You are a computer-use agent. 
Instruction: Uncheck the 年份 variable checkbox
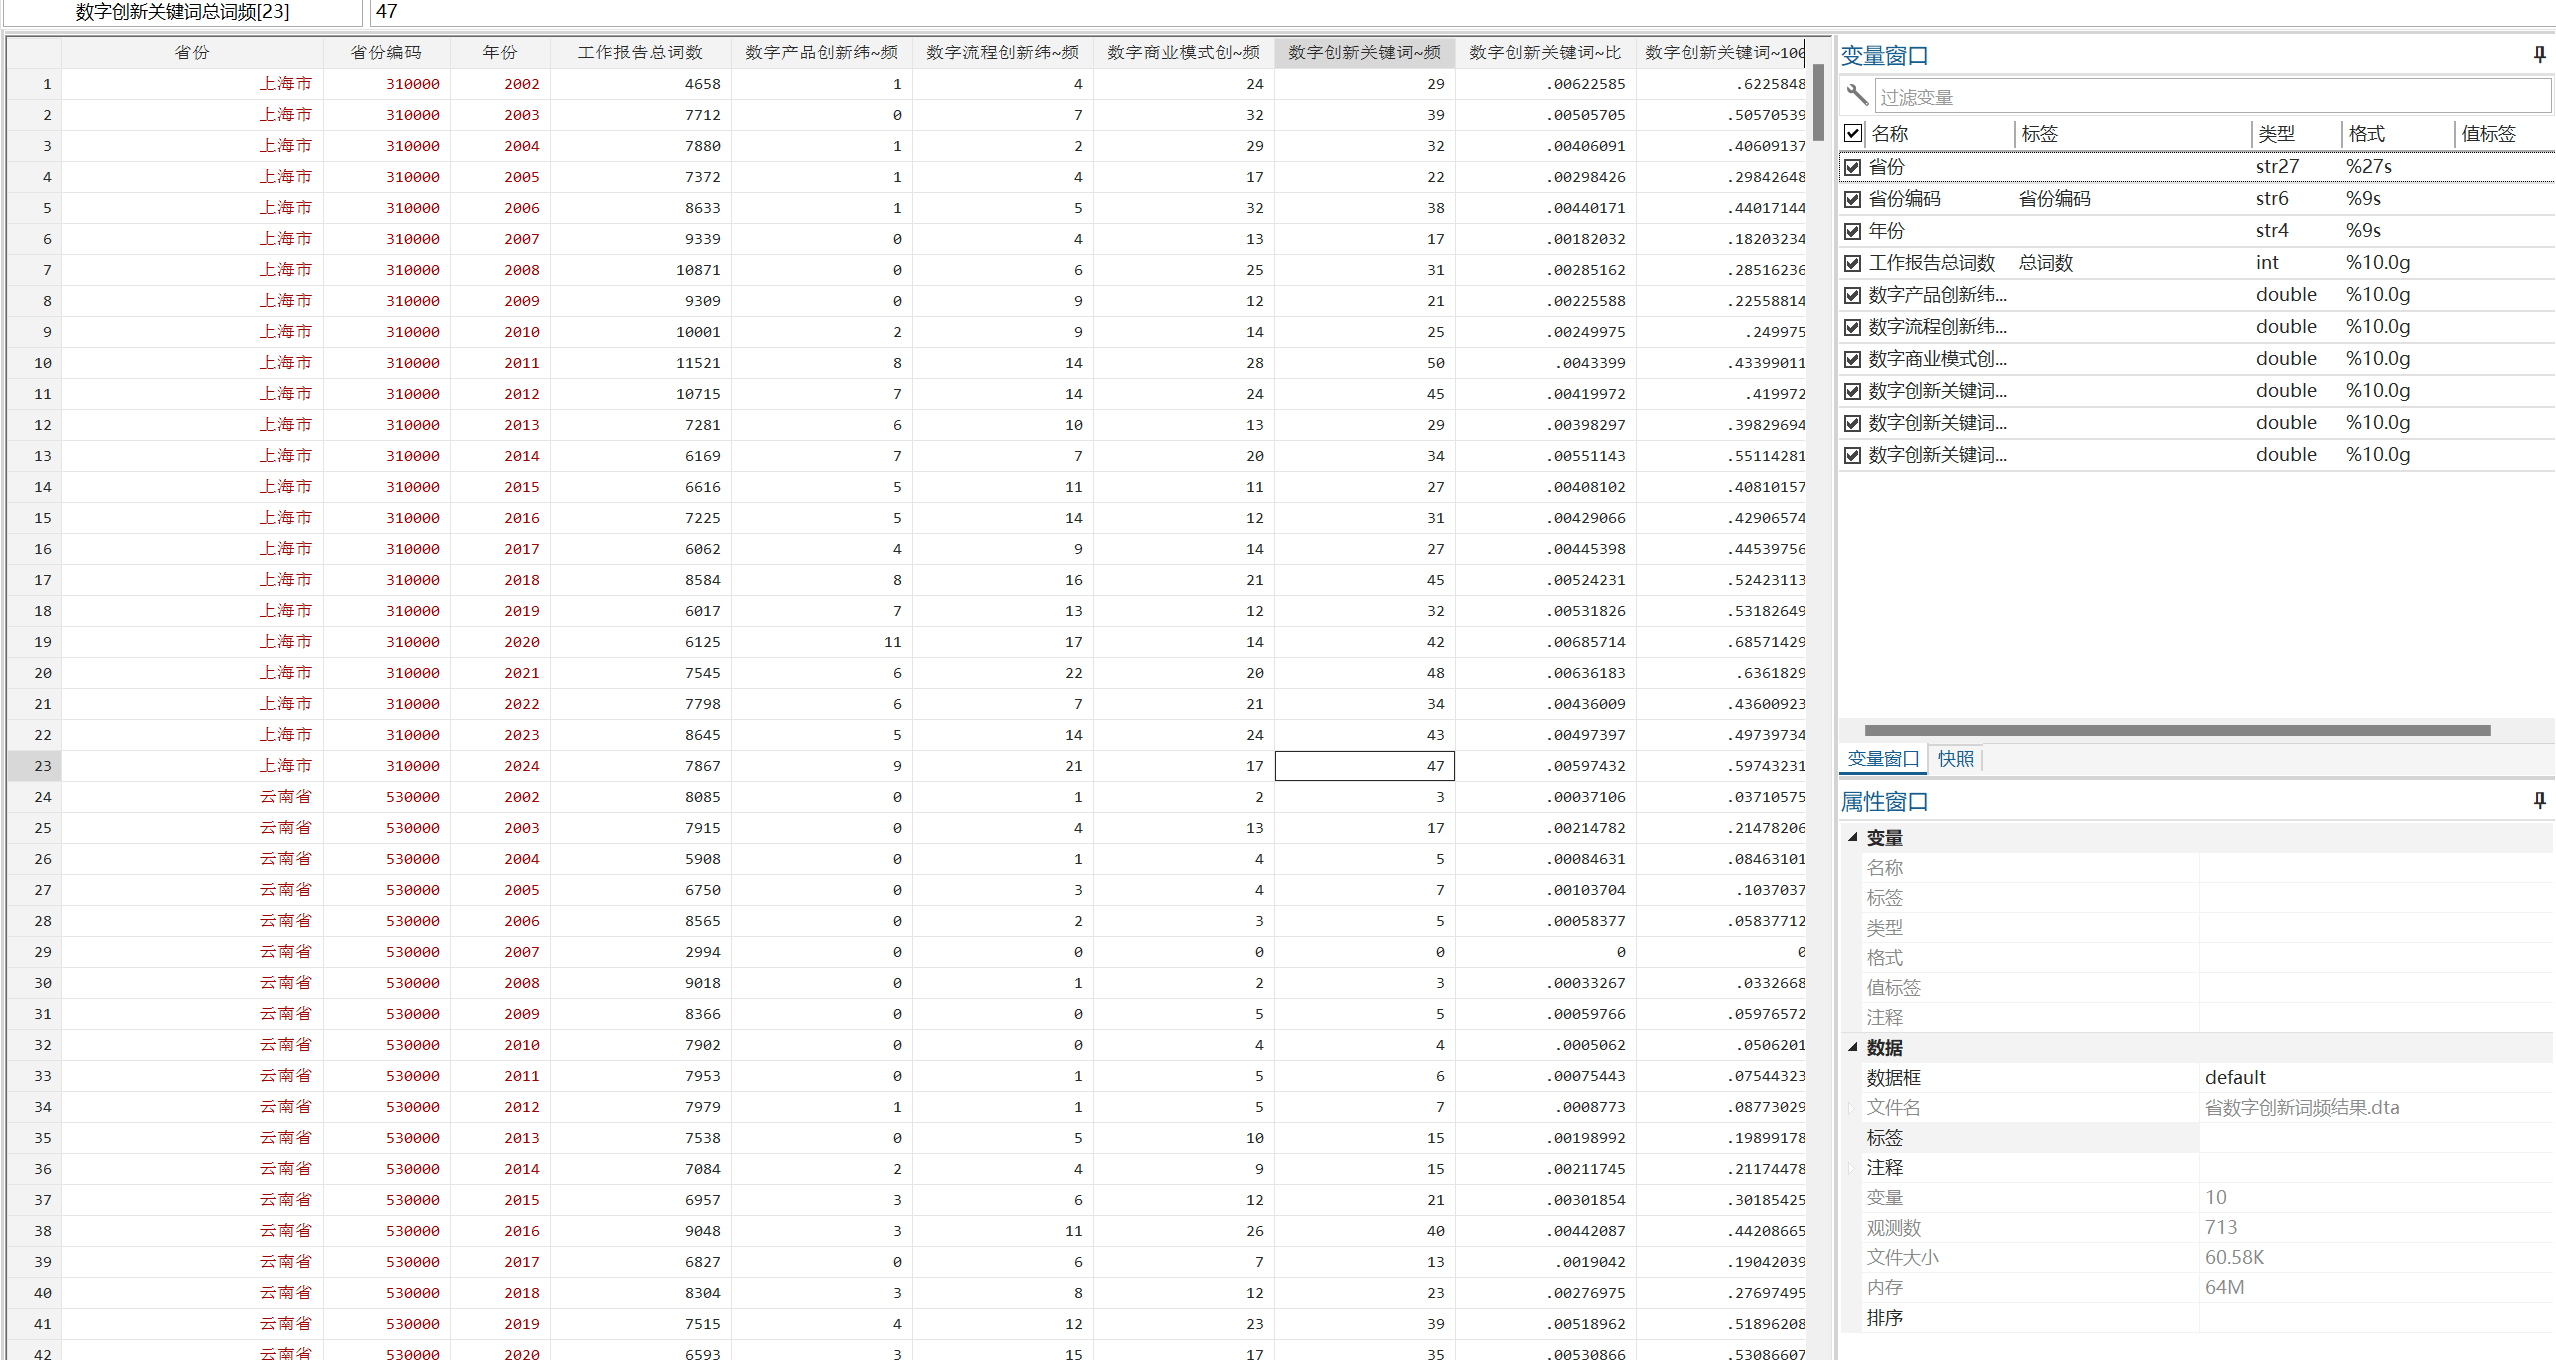coord(1853,231)
